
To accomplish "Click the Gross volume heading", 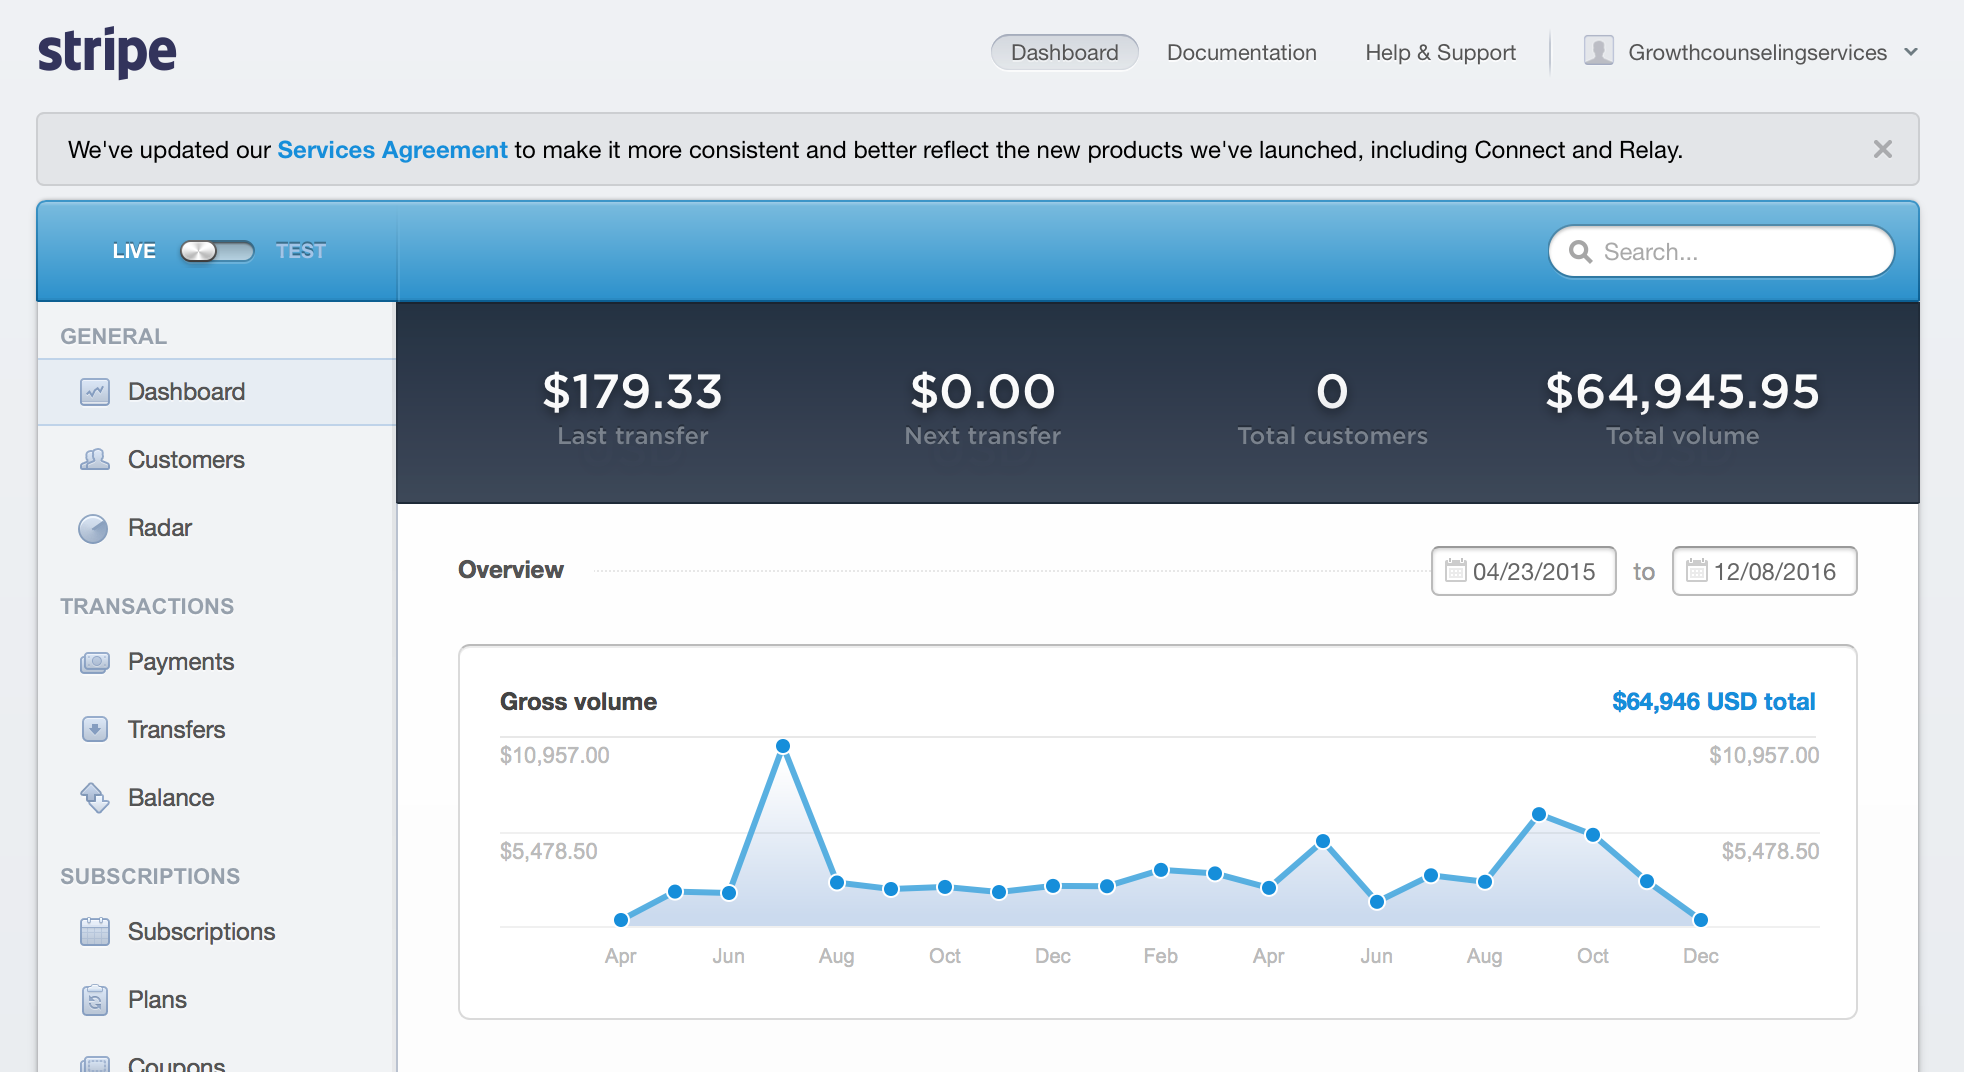I will (x=578, y=702).
